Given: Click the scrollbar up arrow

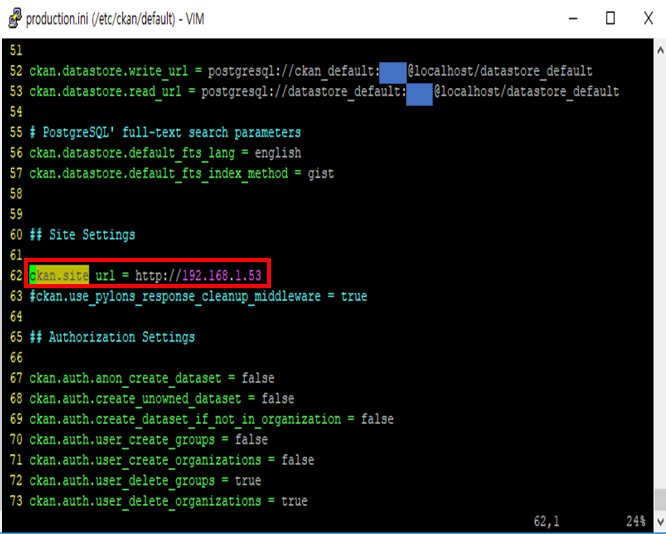Looking at the screenshot, I should [660, 50].
